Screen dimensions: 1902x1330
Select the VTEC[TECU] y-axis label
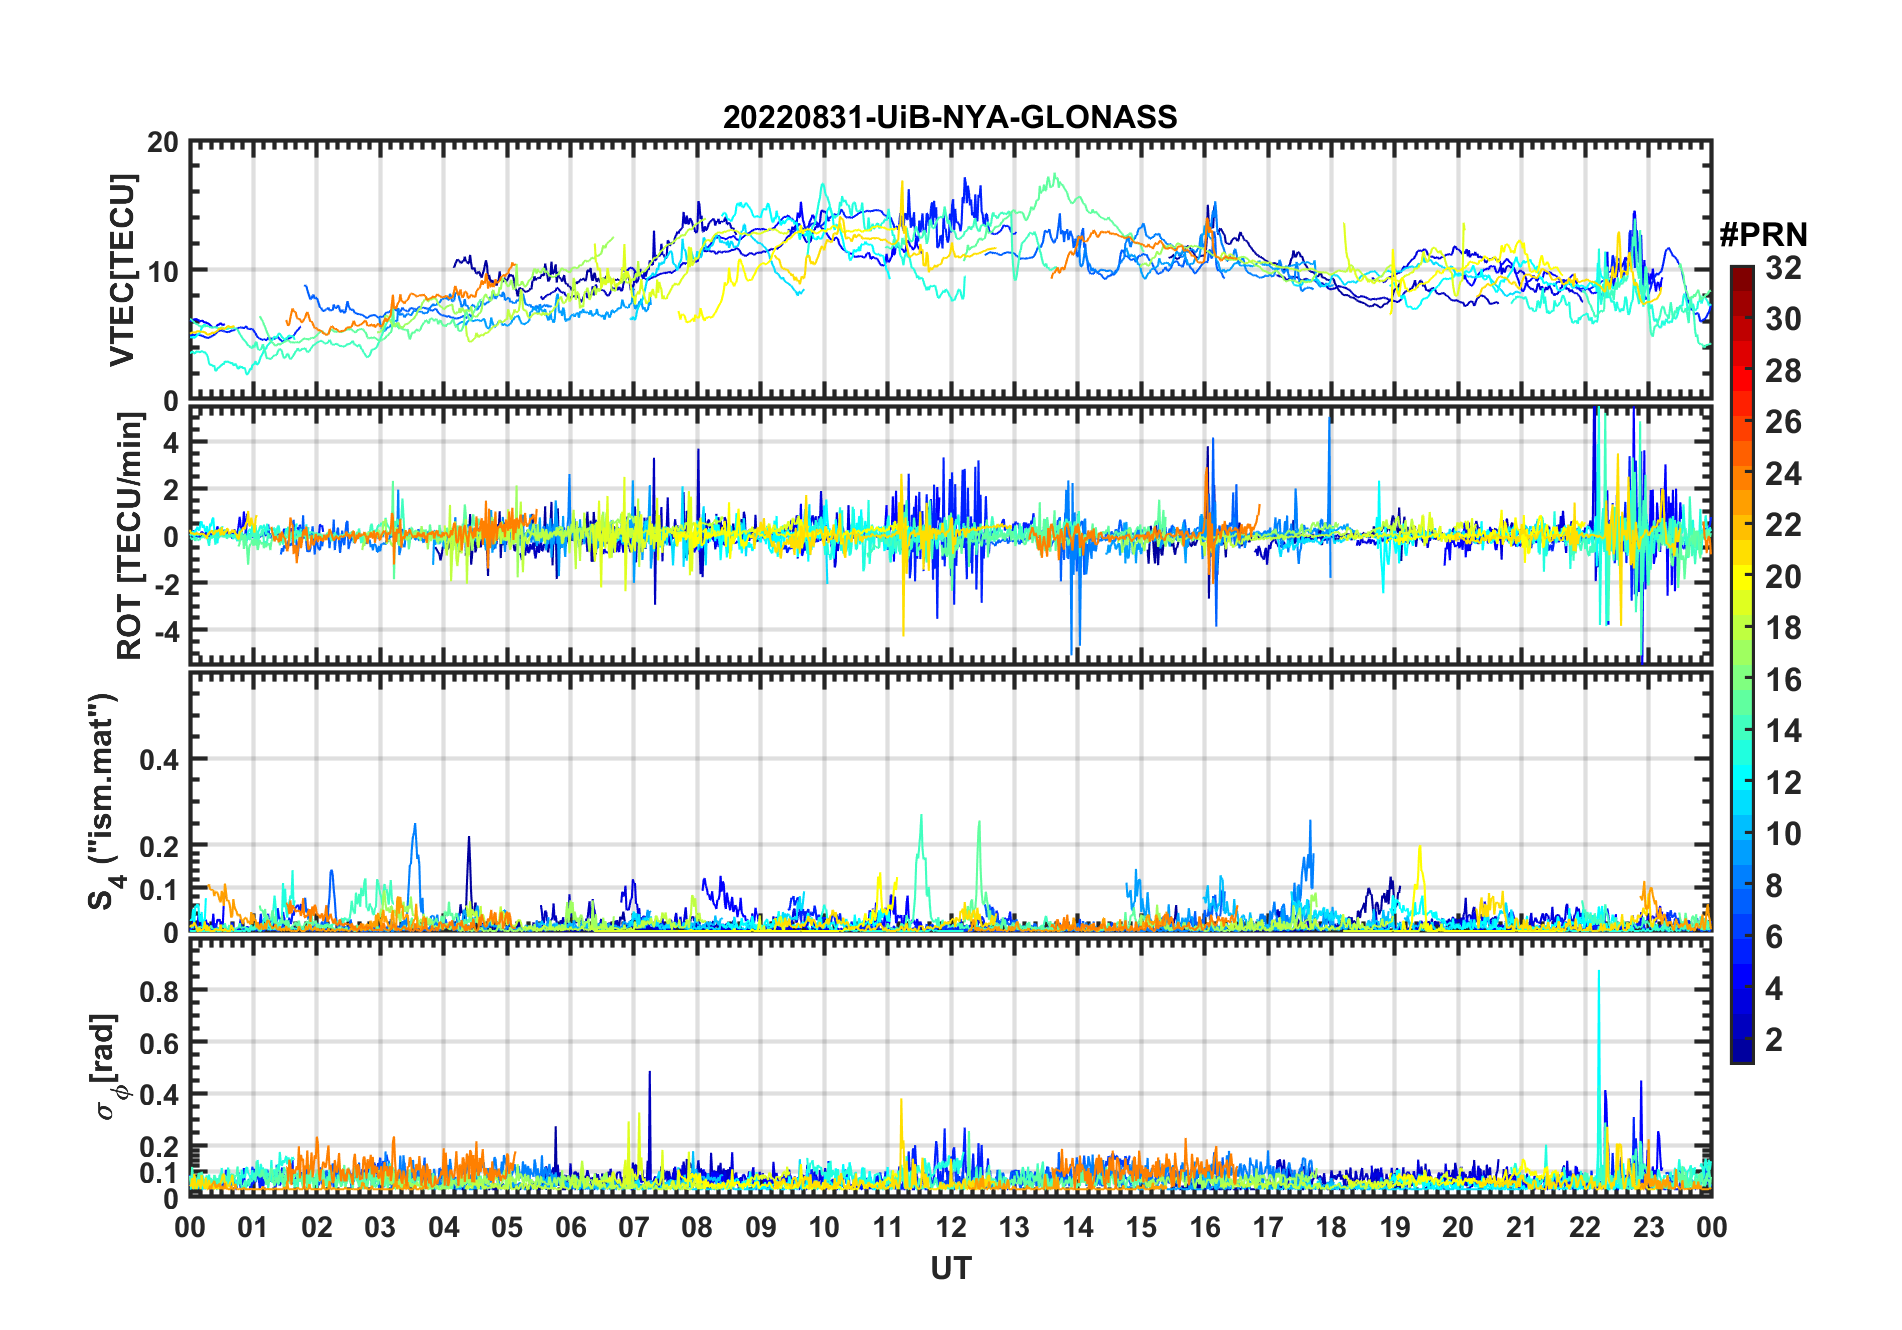tap(122, 270)
